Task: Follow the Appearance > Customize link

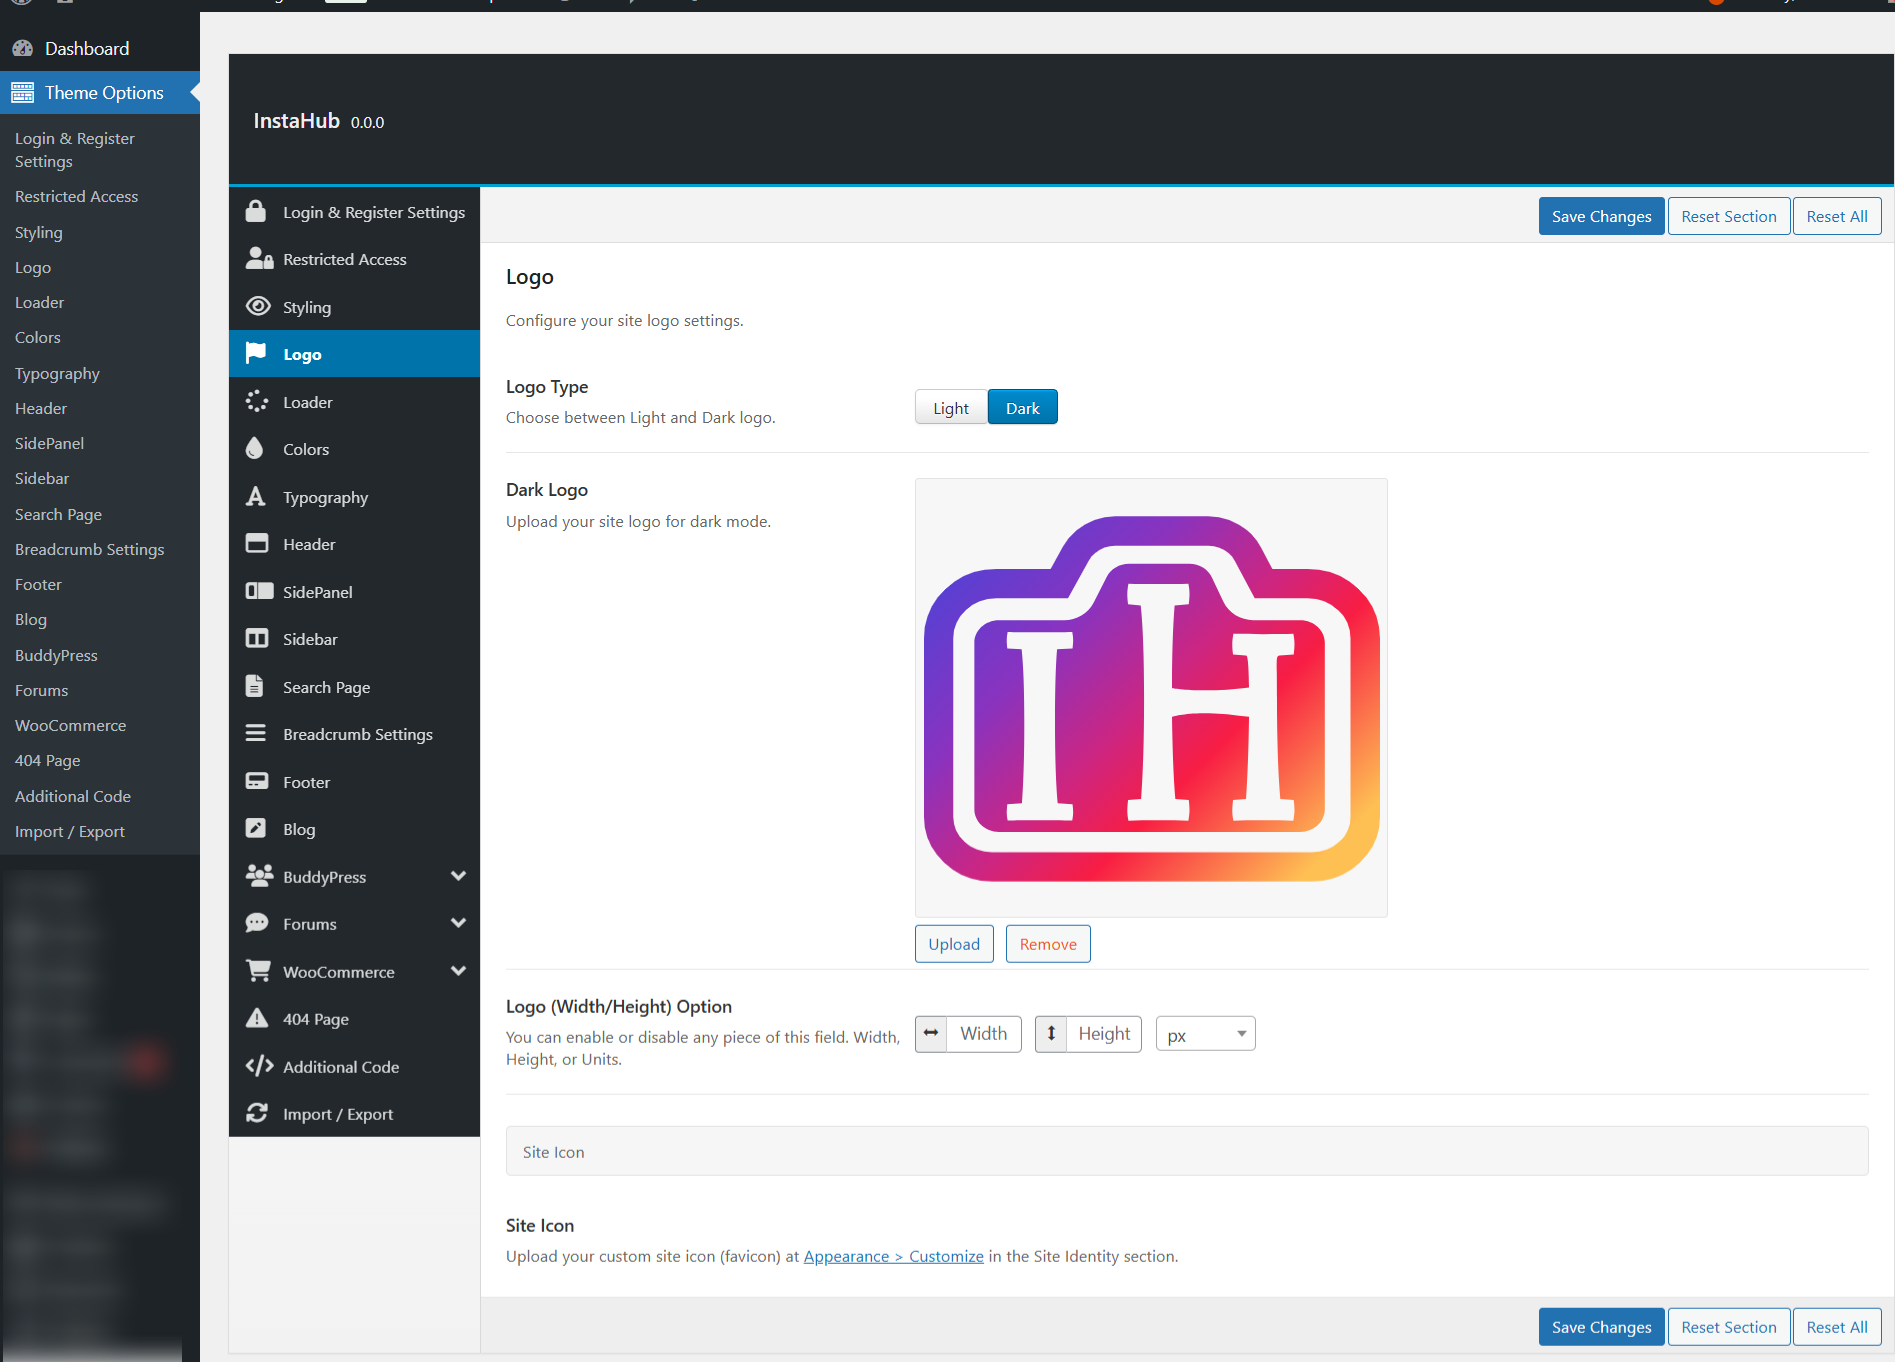Action: pyautogui.click(x=893, y=1256)
